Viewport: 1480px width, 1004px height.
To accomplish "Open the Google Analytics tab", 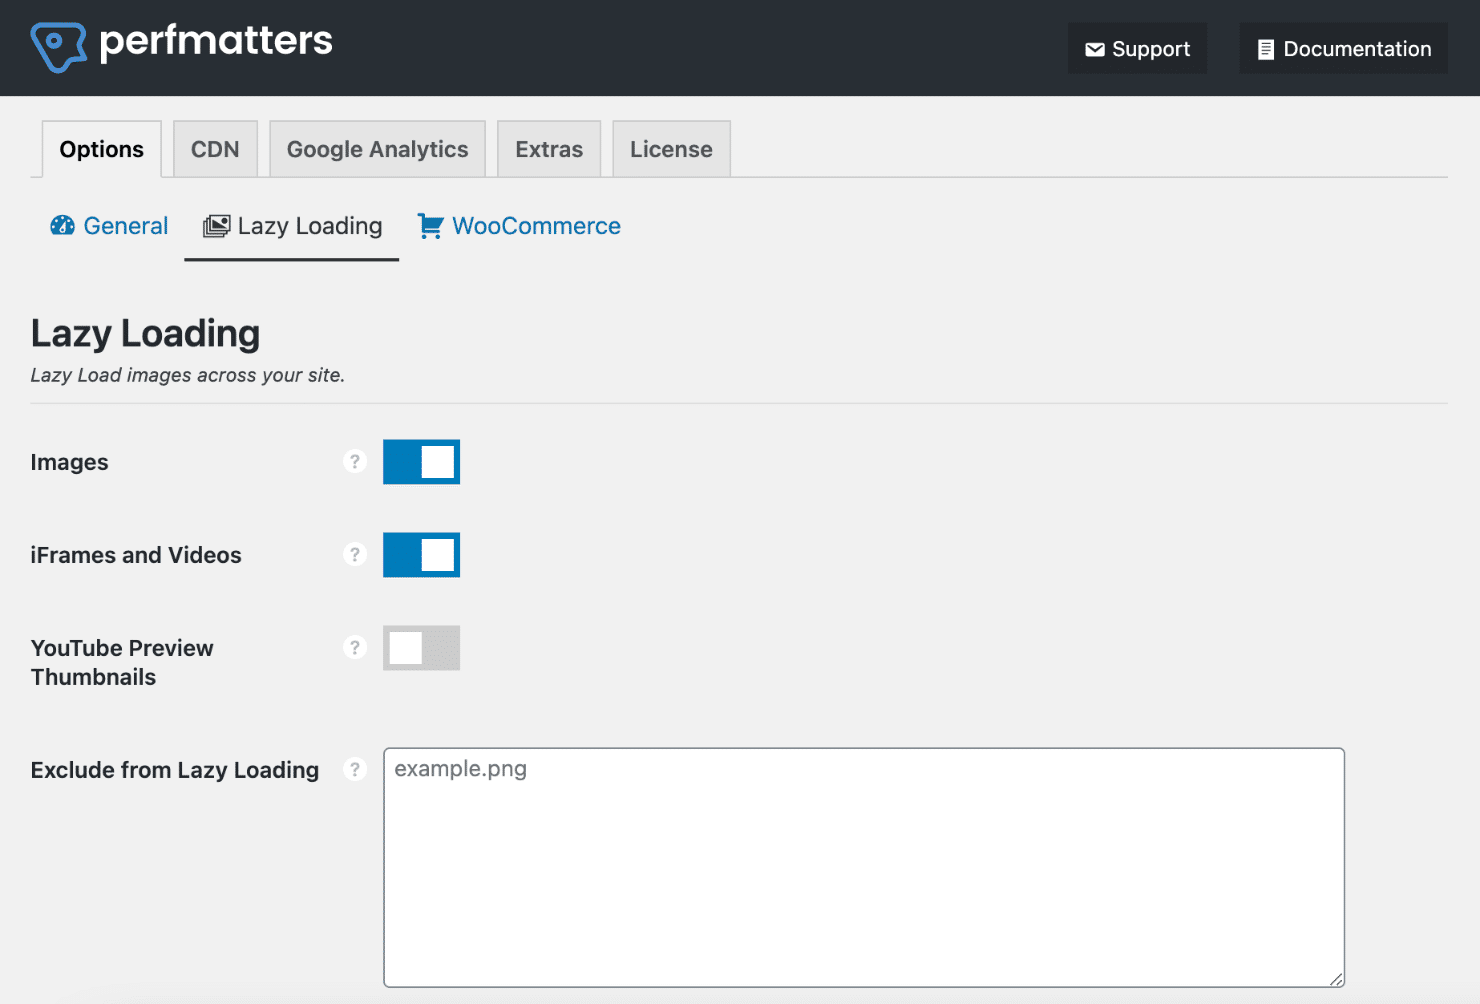I will click(x=377, y=148).
